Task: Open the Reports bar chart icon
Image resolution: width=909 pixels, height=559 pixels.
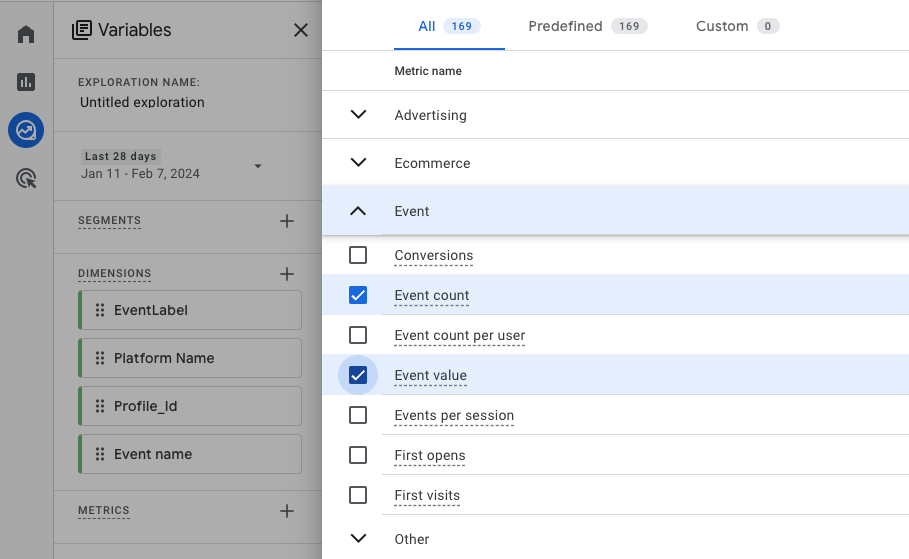Action: click(x=26, y=82)
